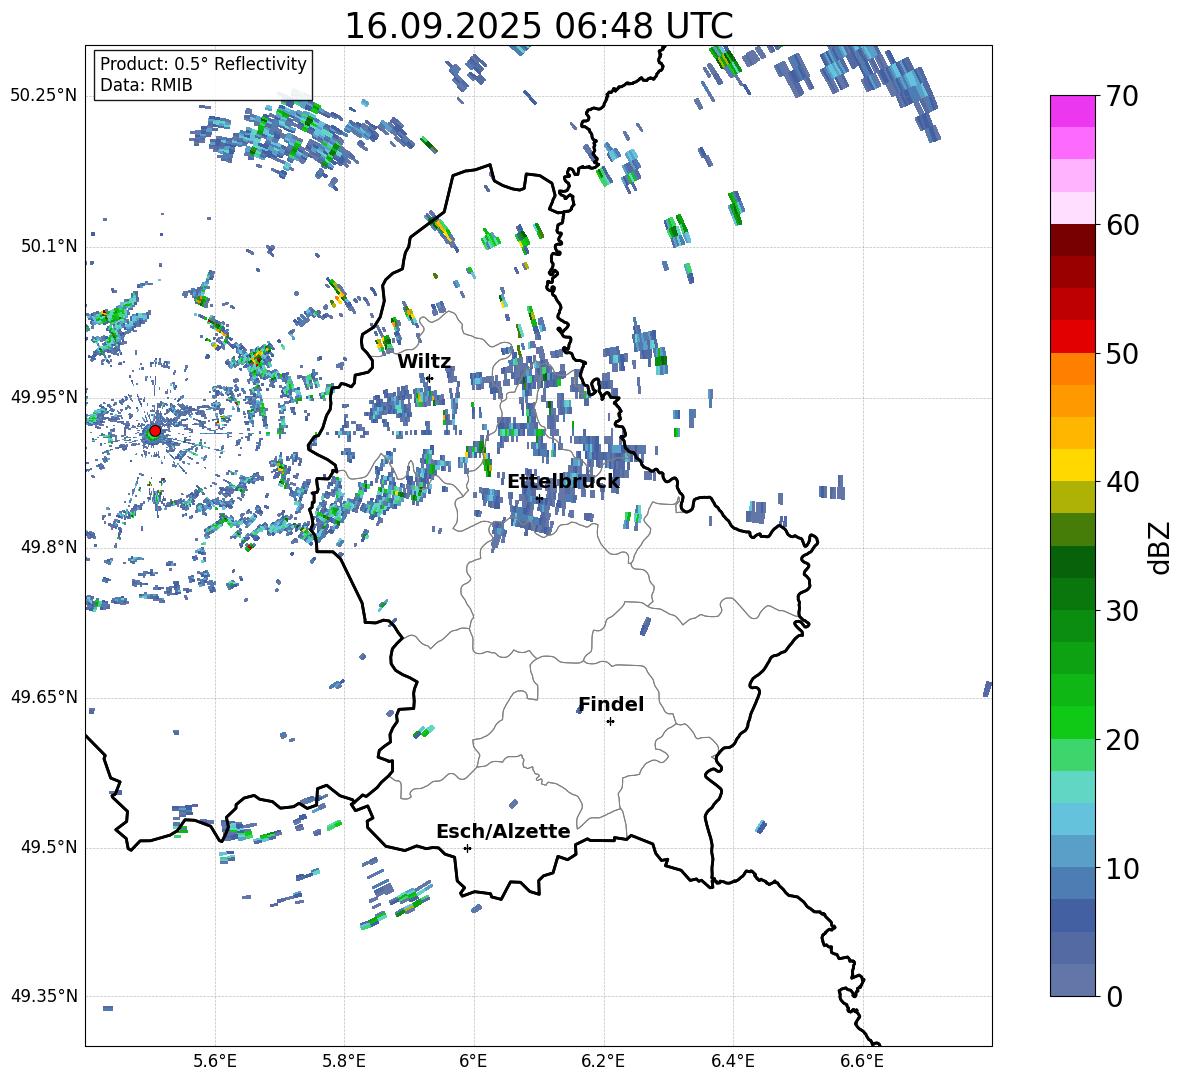Viewport: 1184px width, 1081px height.
Task: Click the 49.5°N latitude label
Action: (x=49, y=847)
